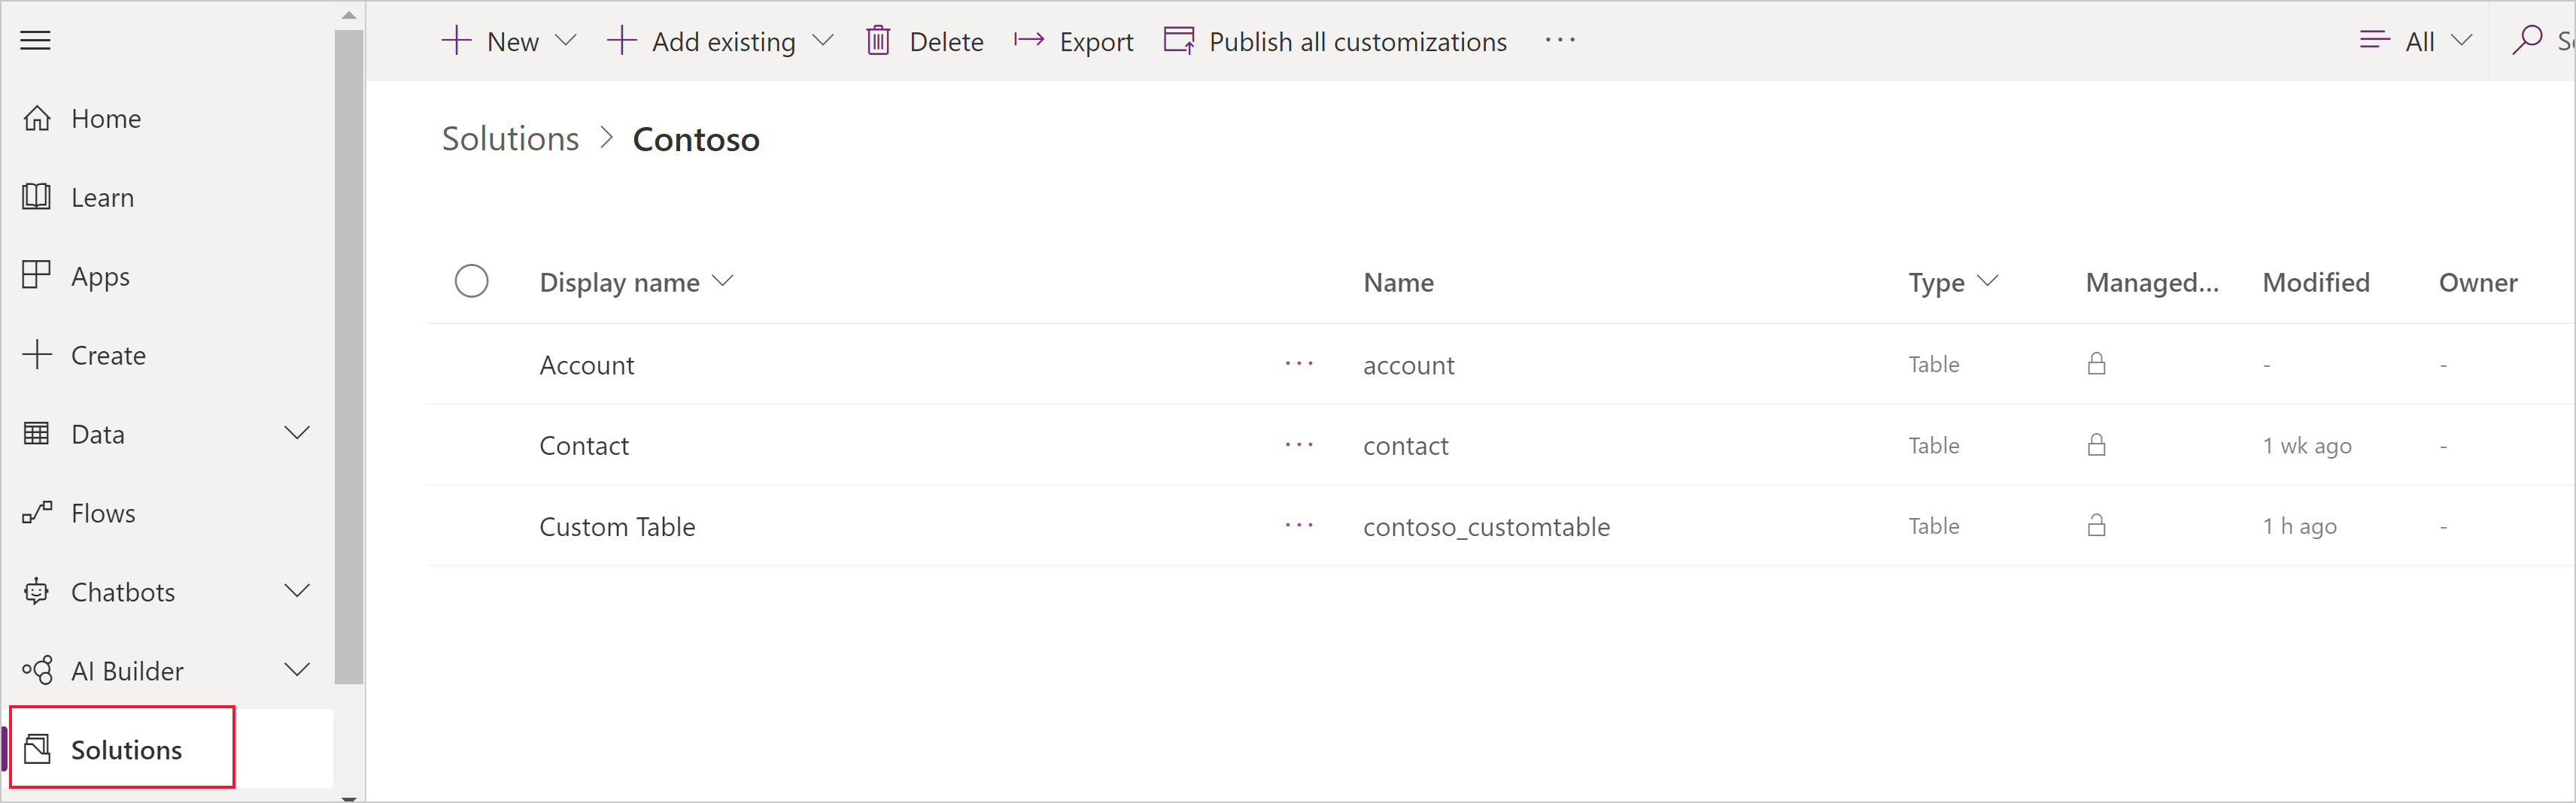The height and width of the screenshot is (803, 2576).
Task: Click the Delete trash can icon
Action: tap(877, 41)
